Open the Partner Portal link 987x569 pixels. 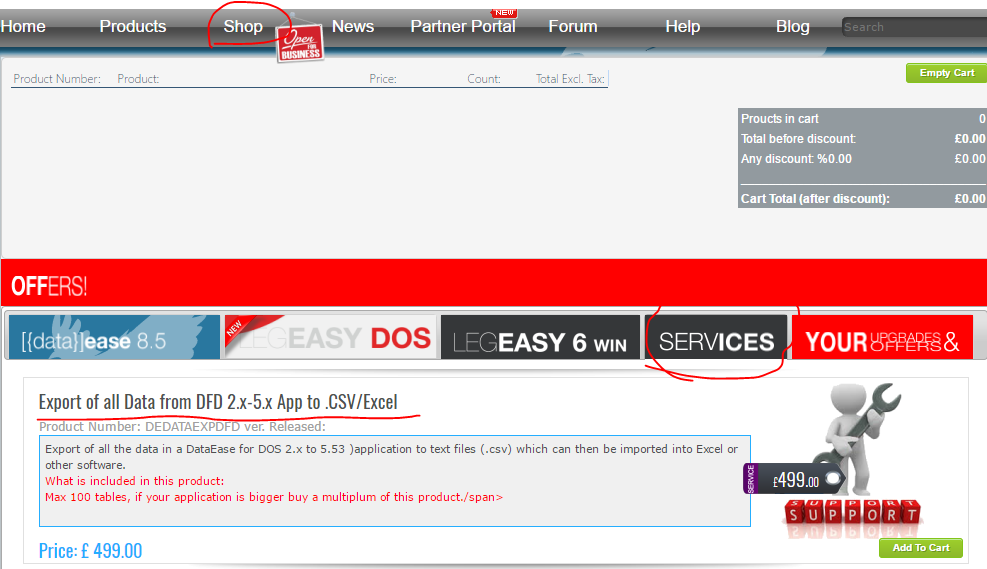pyautogui.click(x=463, y=26)
